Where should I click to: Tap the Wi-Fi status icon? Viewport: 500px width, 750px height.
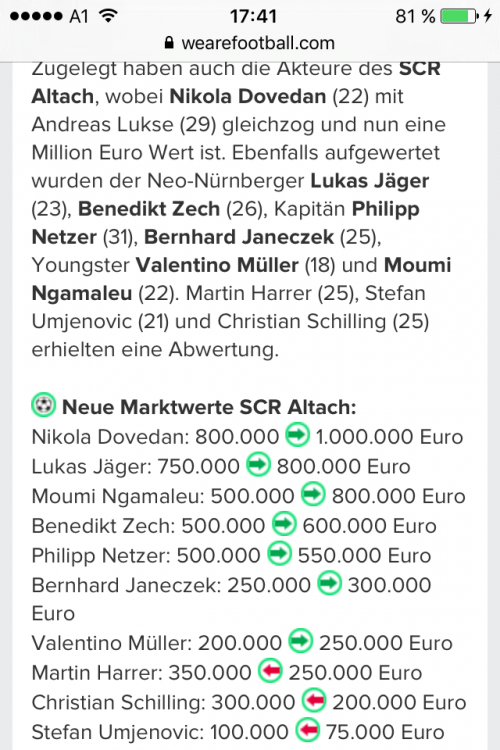point(109,16)
